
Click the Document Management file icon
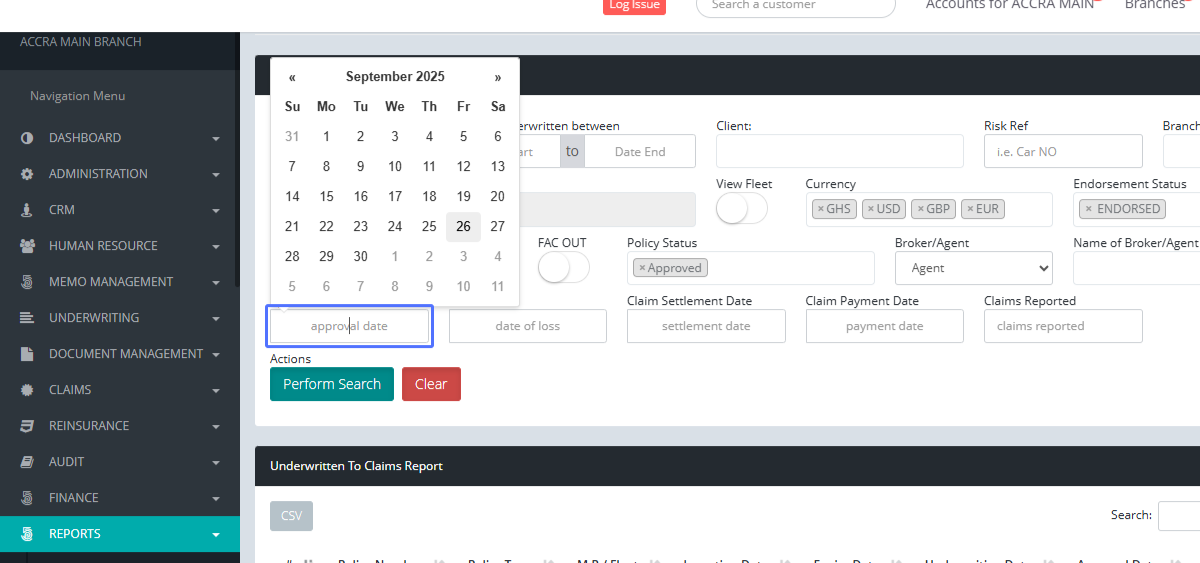(27, 354)
